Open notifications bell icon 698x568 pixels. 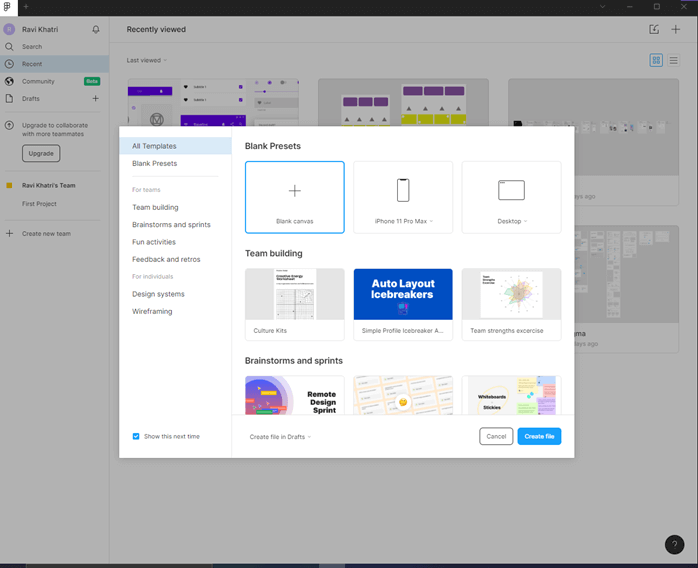[96, 29]
